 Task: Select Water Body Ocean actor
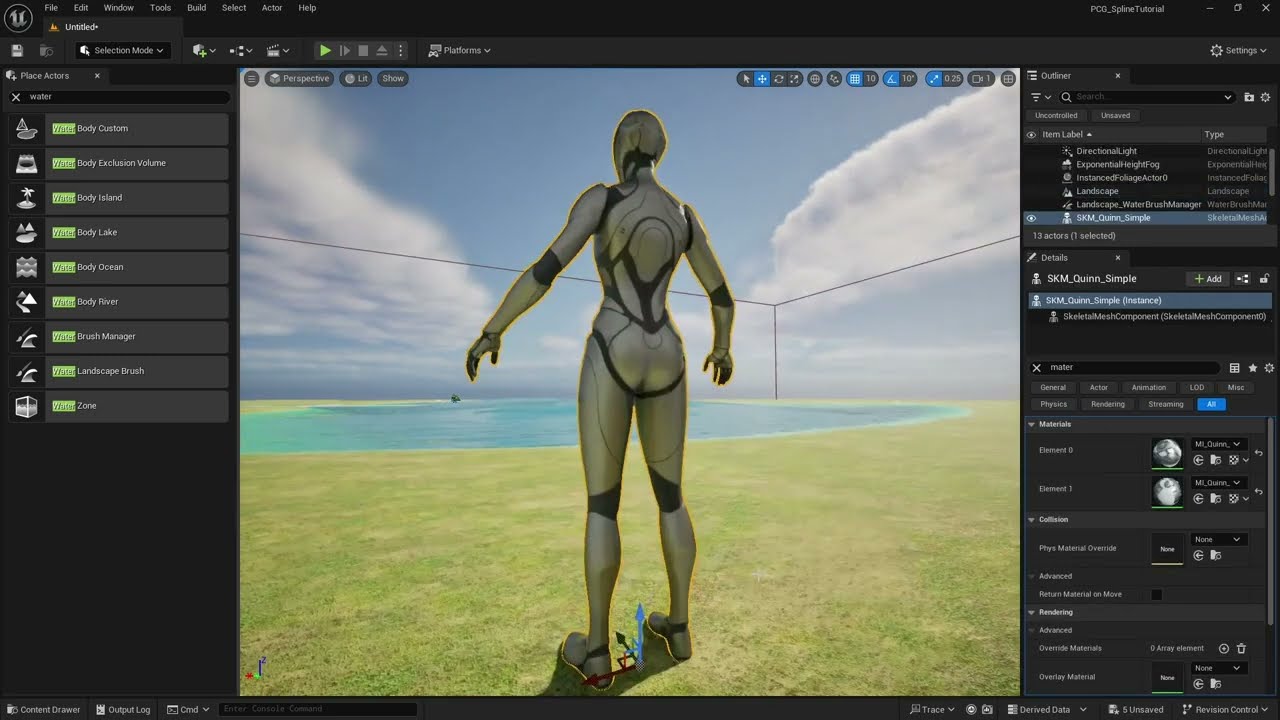(x=118, y=267)
